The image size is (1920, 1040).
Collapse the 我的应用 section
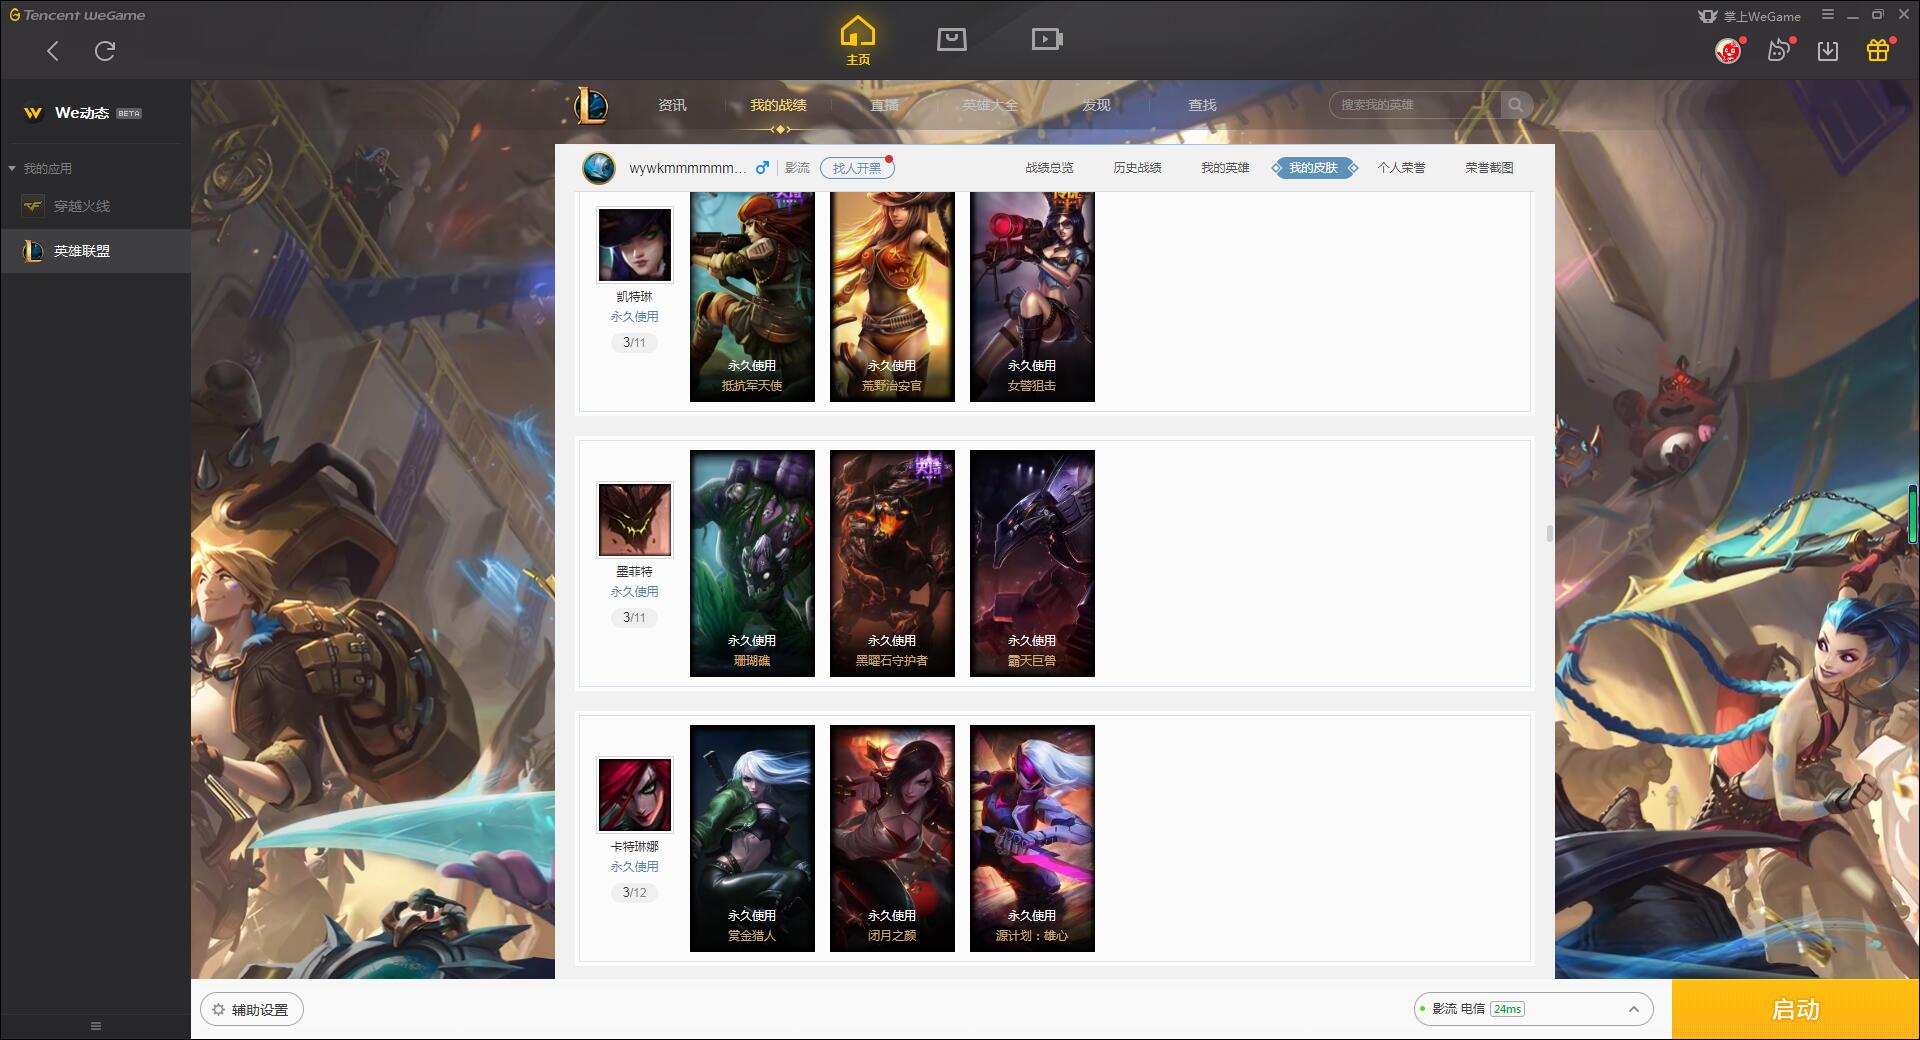40,168
